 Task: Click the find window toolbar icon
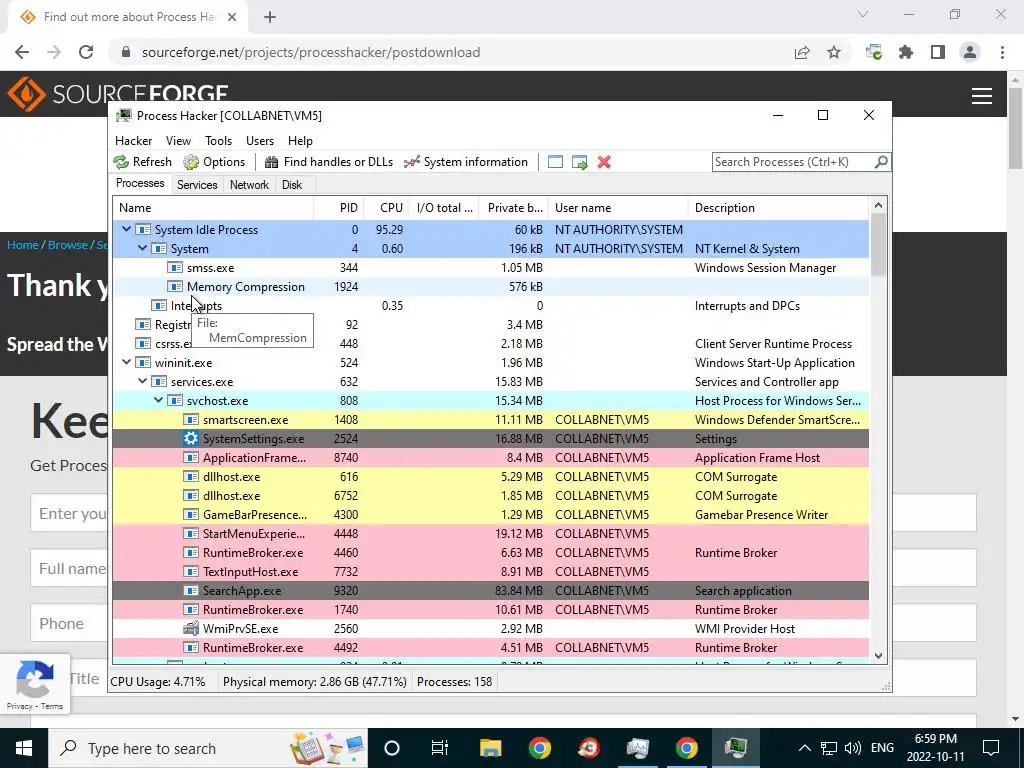pyautogui.click(x=555, y=162)
